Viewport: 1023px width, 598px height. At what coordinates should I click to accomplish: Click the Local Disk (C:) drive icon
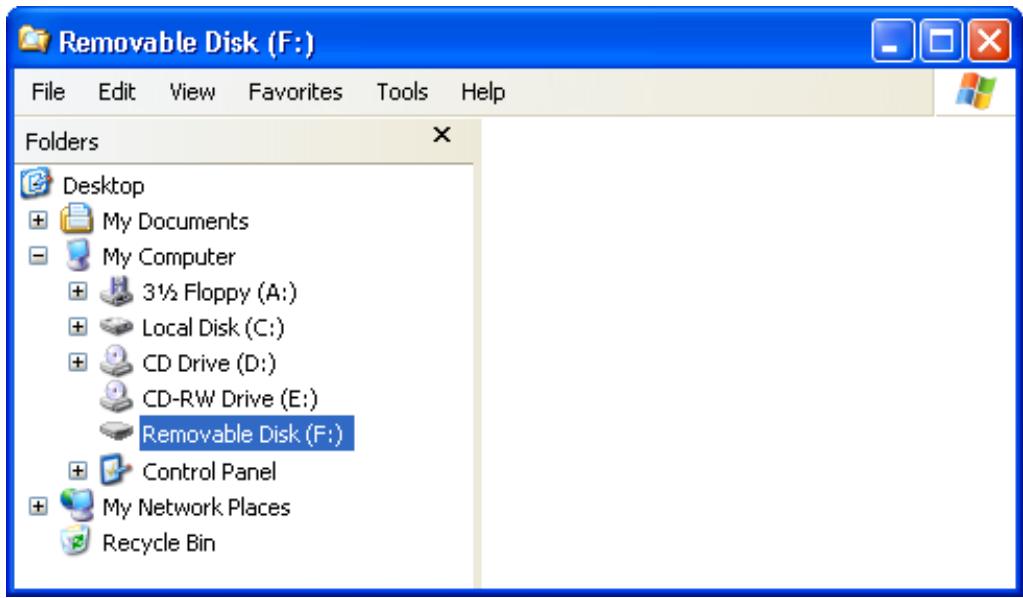tap(118, 328)
